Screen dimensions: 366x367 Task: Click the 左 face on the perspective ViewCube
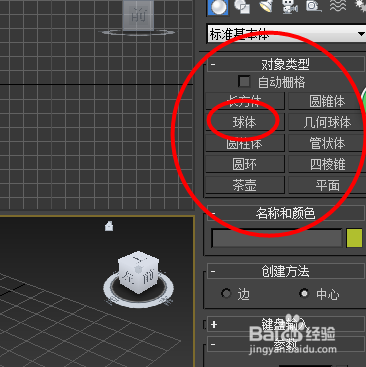click(128, 277)
